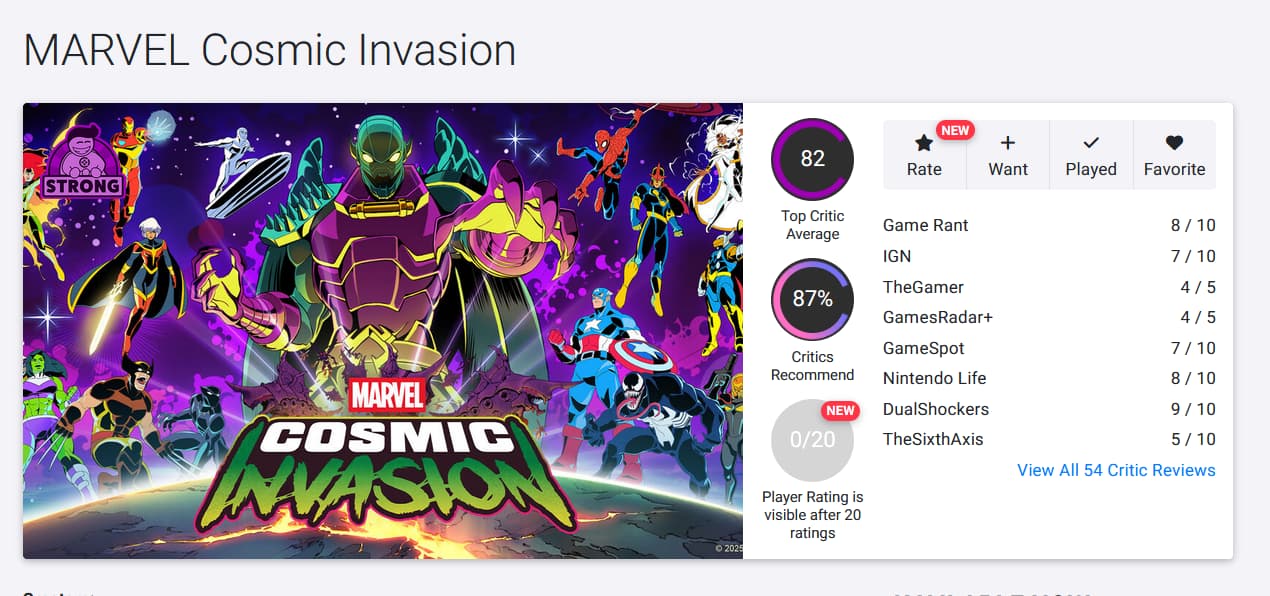Open View All 54 Critic Reviews
The height and width of the screenshot is (596, 1270).
[x=1116, y=470]
